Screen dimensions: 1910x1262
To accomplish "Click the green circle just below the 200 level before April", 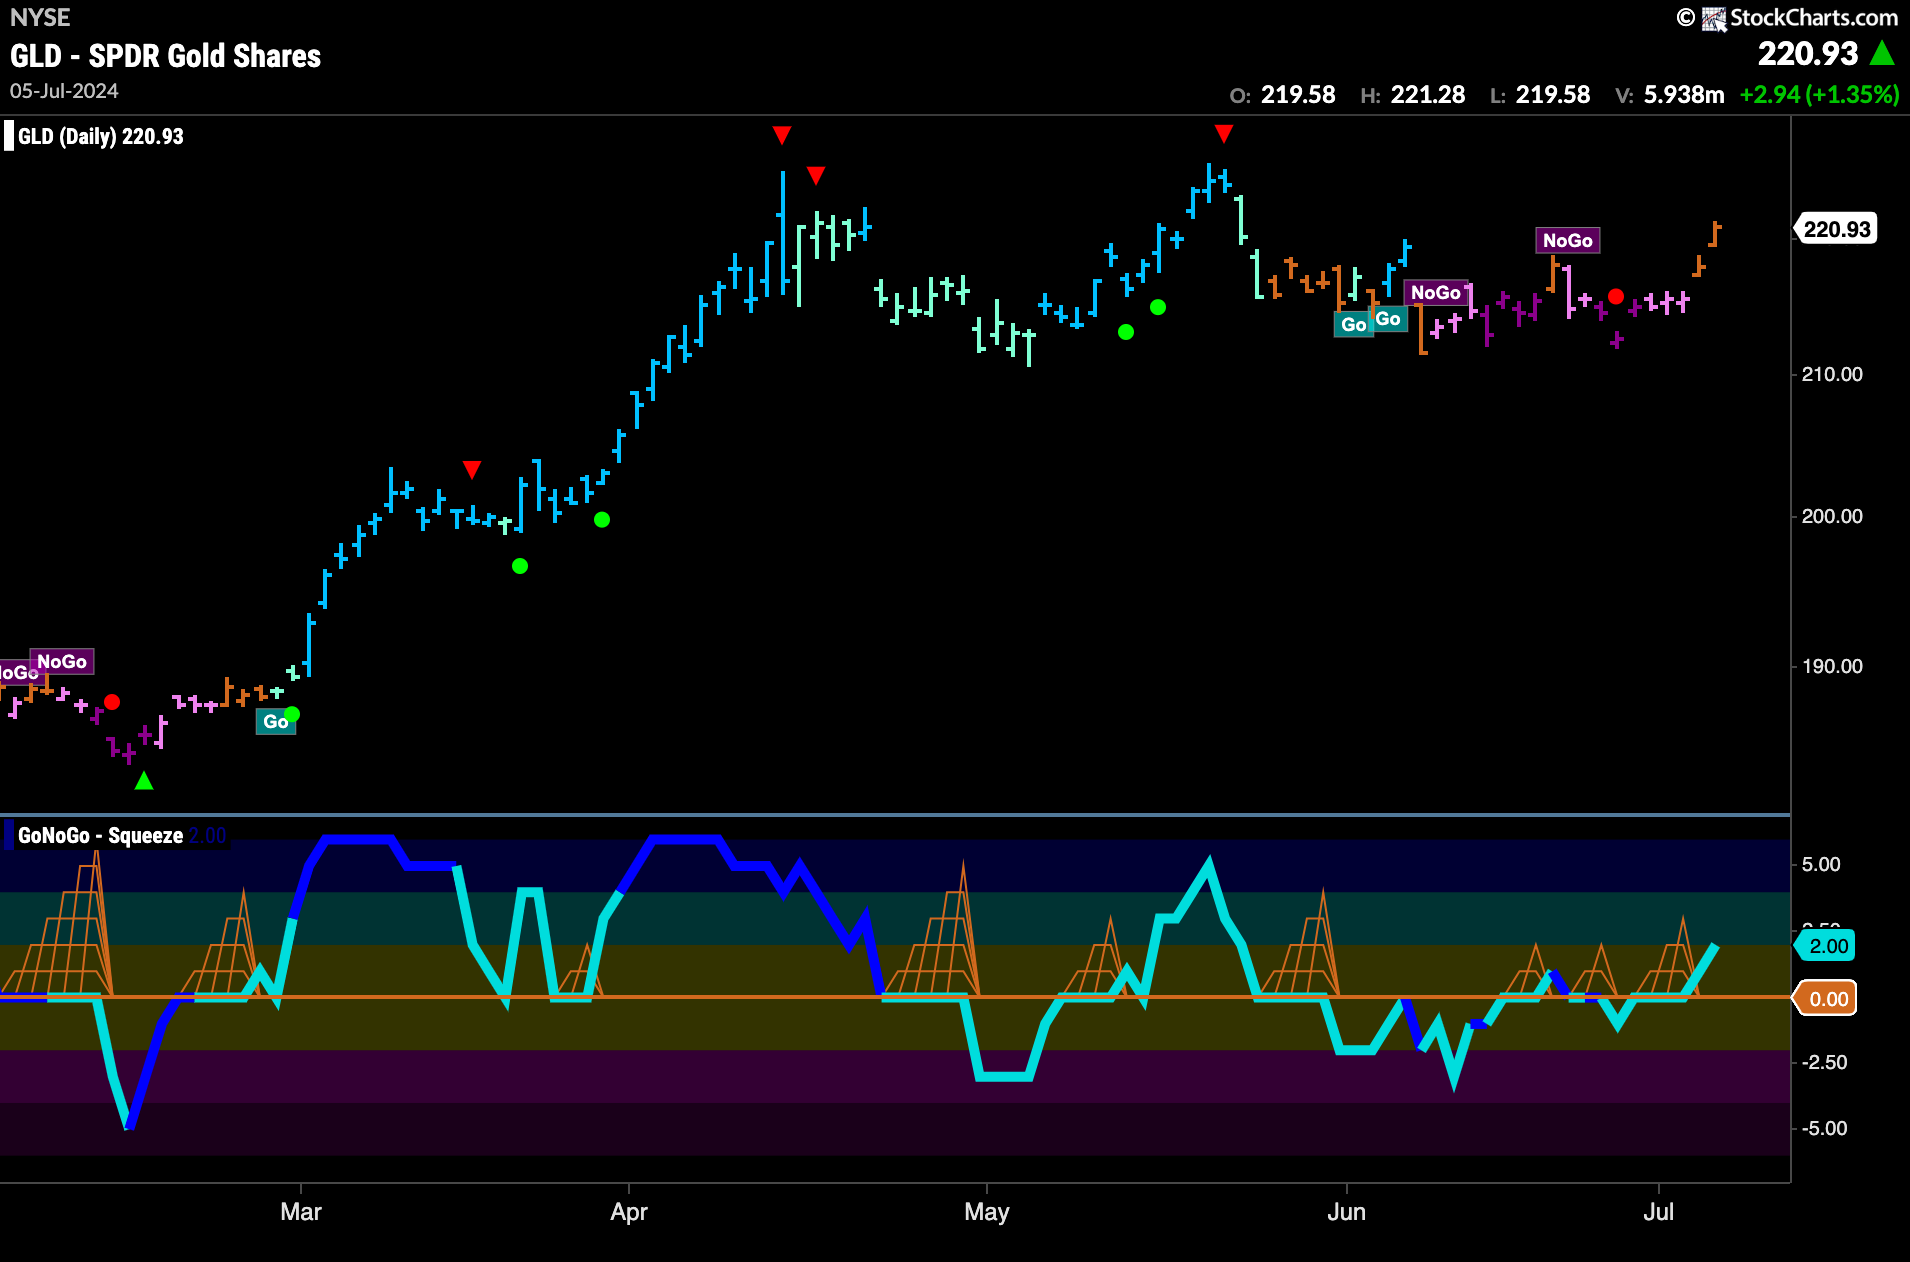I will (602, 519).
